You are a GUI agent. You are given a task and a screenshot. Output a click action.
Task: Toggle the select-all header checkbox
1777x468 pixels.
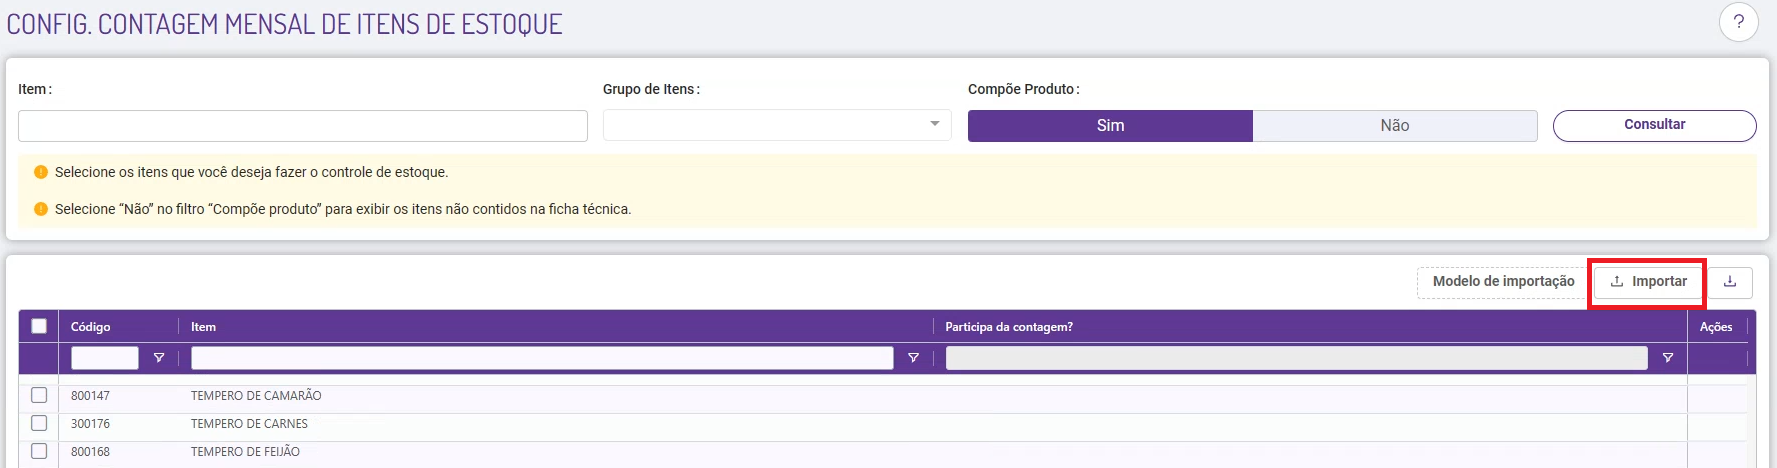tap(39, 326)
